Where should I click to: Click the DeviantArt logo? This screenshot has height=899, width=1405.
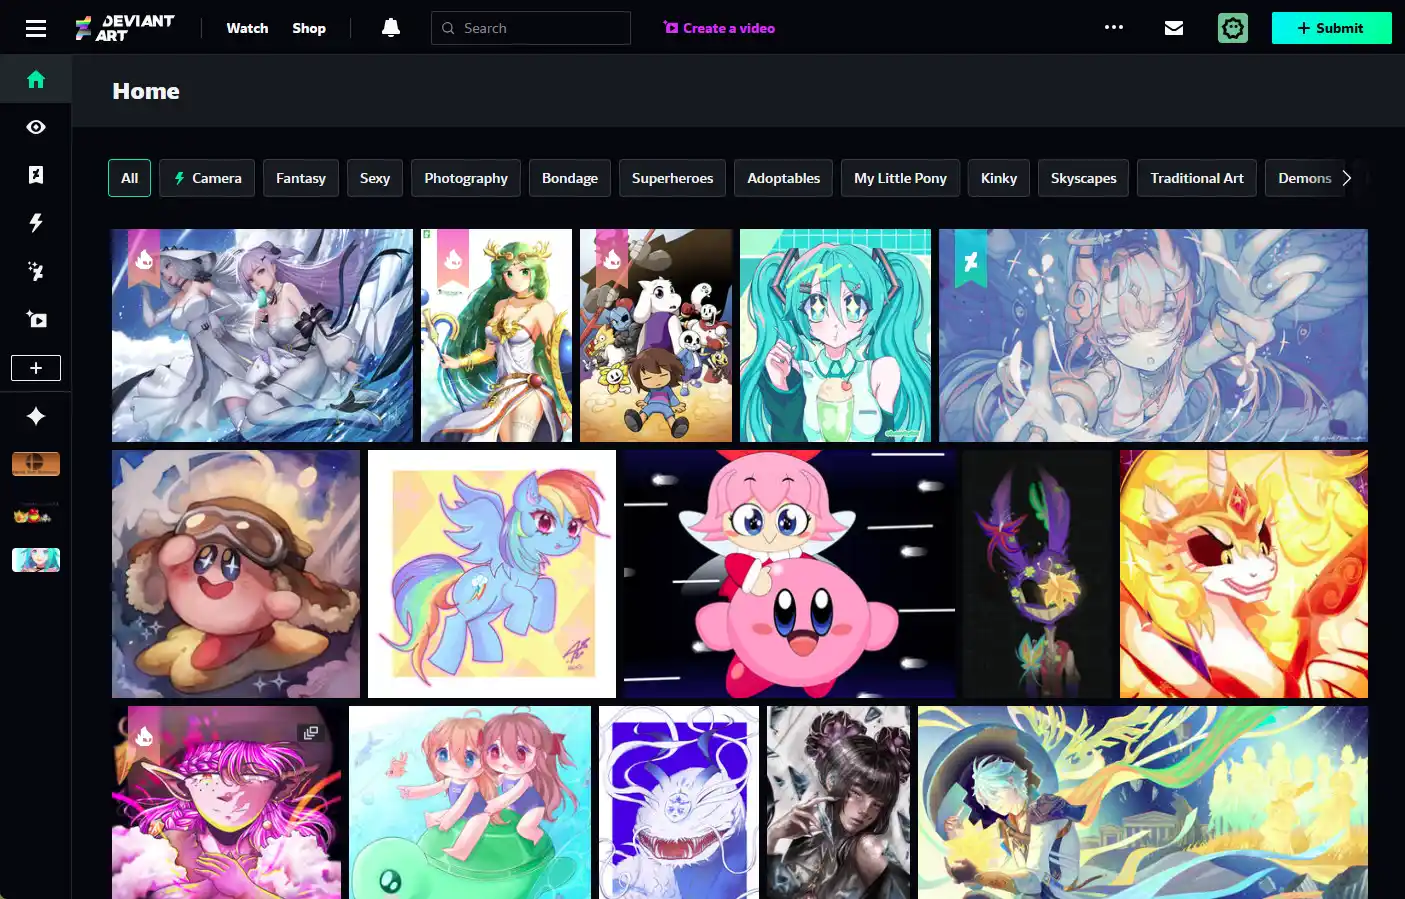click(125, 28)
